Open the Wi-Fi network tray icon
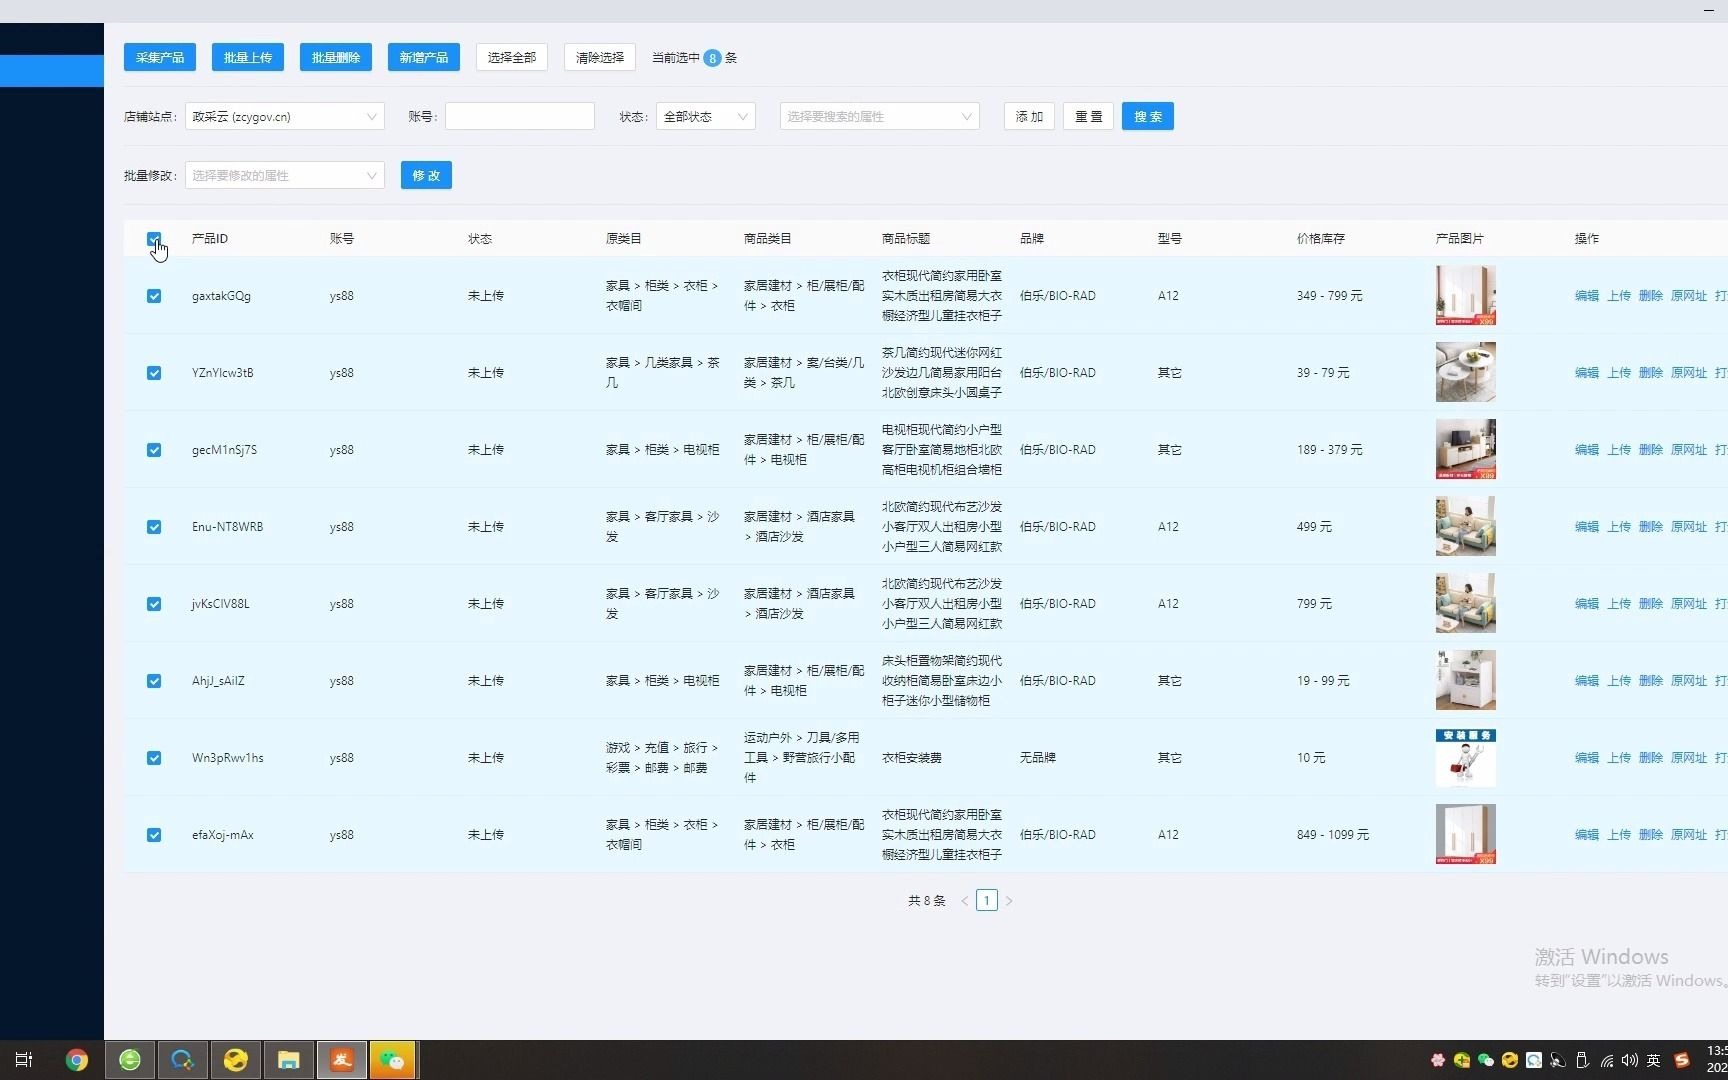This screenshot has width=1728, height=1080. tap(1606, 1060)
